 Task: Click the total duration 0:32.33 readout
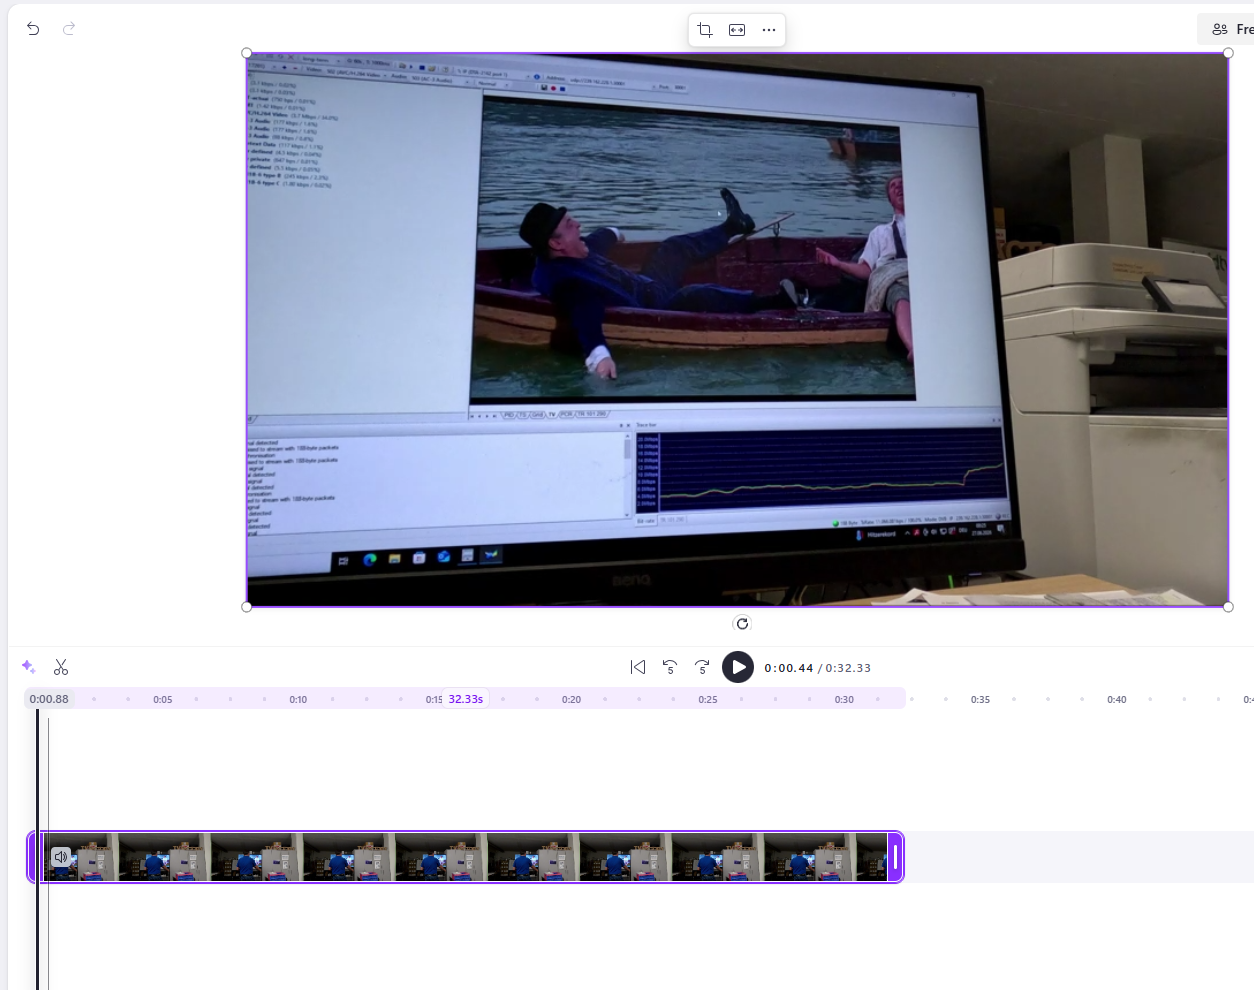click(848, 668)
